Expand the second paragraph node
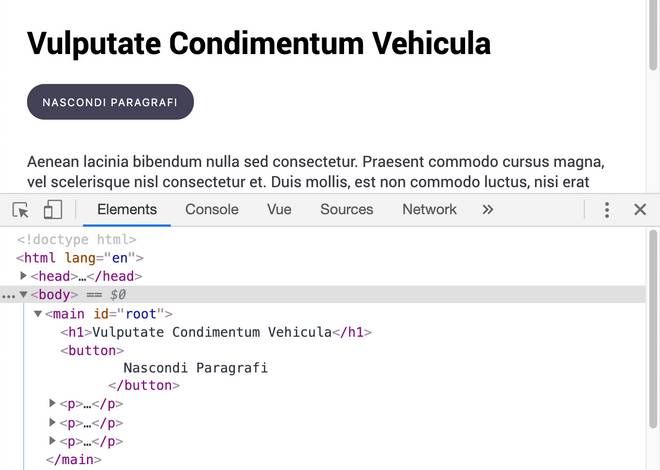 coord(53,423)
